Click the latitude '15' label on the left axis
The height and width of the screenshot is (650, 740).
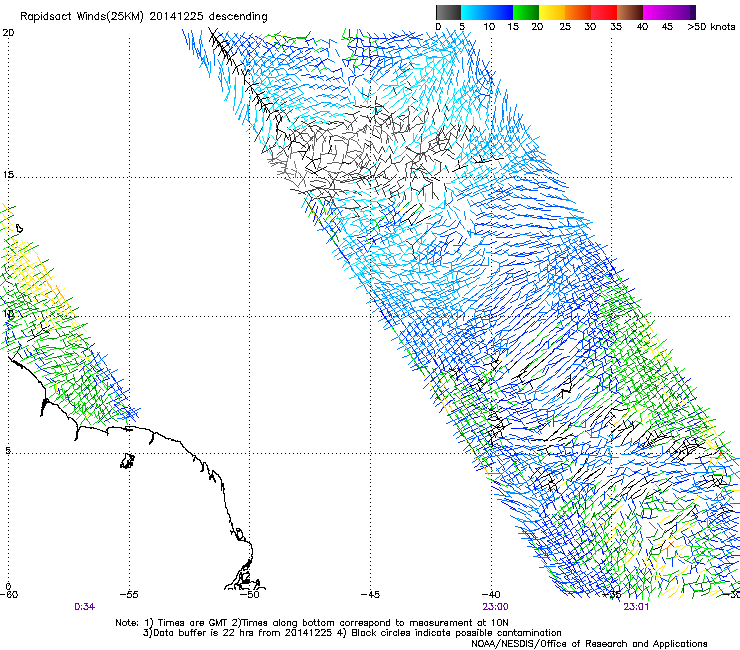(x=8, y=175)
